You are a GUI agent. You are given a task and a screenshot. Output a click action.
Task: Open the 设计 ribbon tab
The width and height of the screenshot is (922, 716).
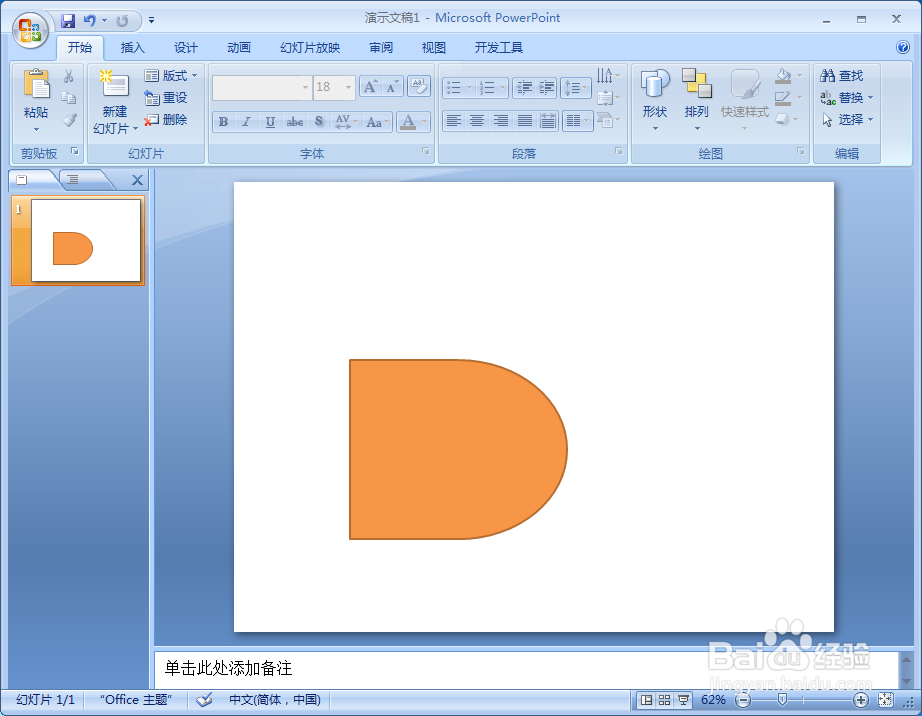coord(185,48)
